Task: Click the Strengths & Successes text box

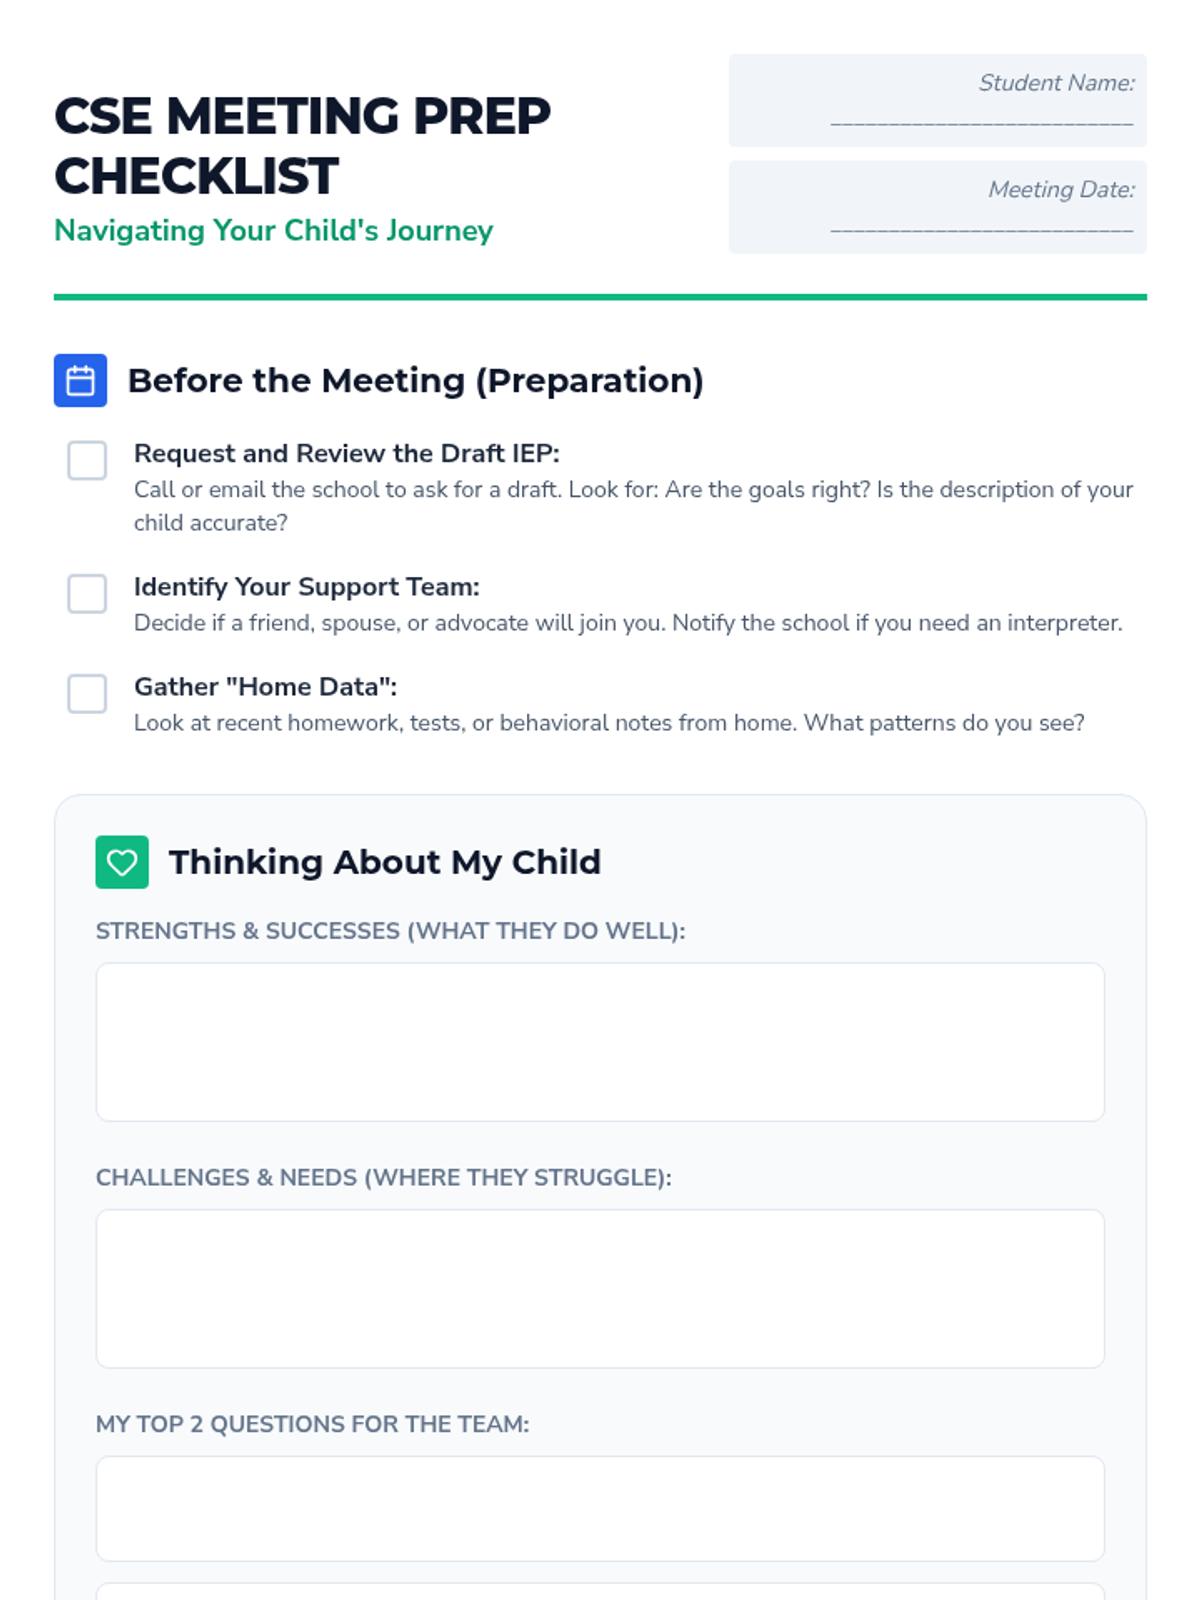Action: point(600,1042)
